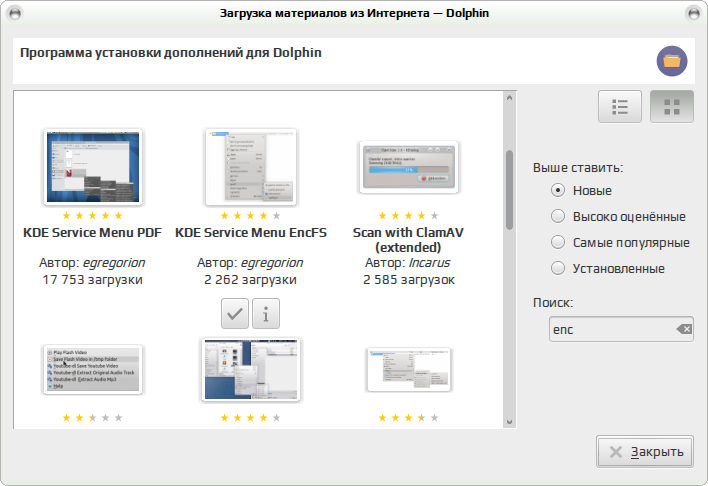This screenshot has height=486, width=708.
Task: Clear the search field text
Action: [685, 329]
